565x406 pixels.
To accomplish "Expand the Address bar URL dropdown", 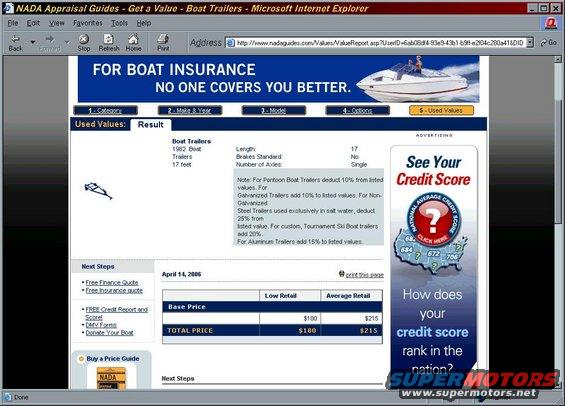I will click(x=530, y=43).
